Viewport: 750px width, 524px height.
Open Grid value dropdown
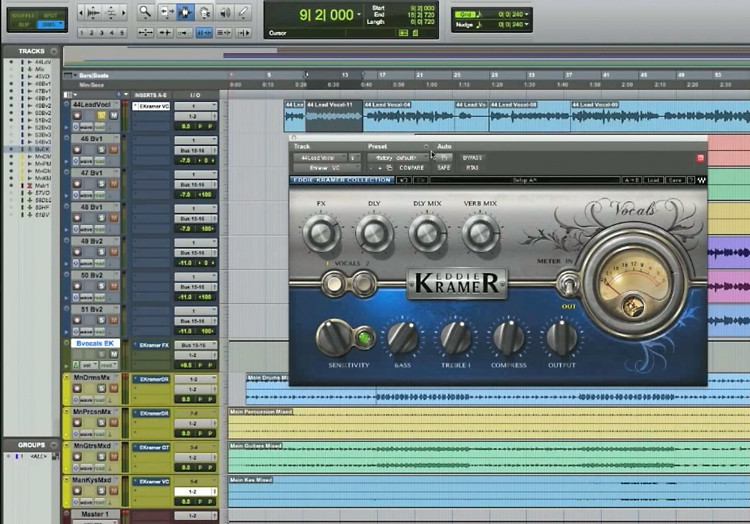pyautogui.click(x=527, y=14)
